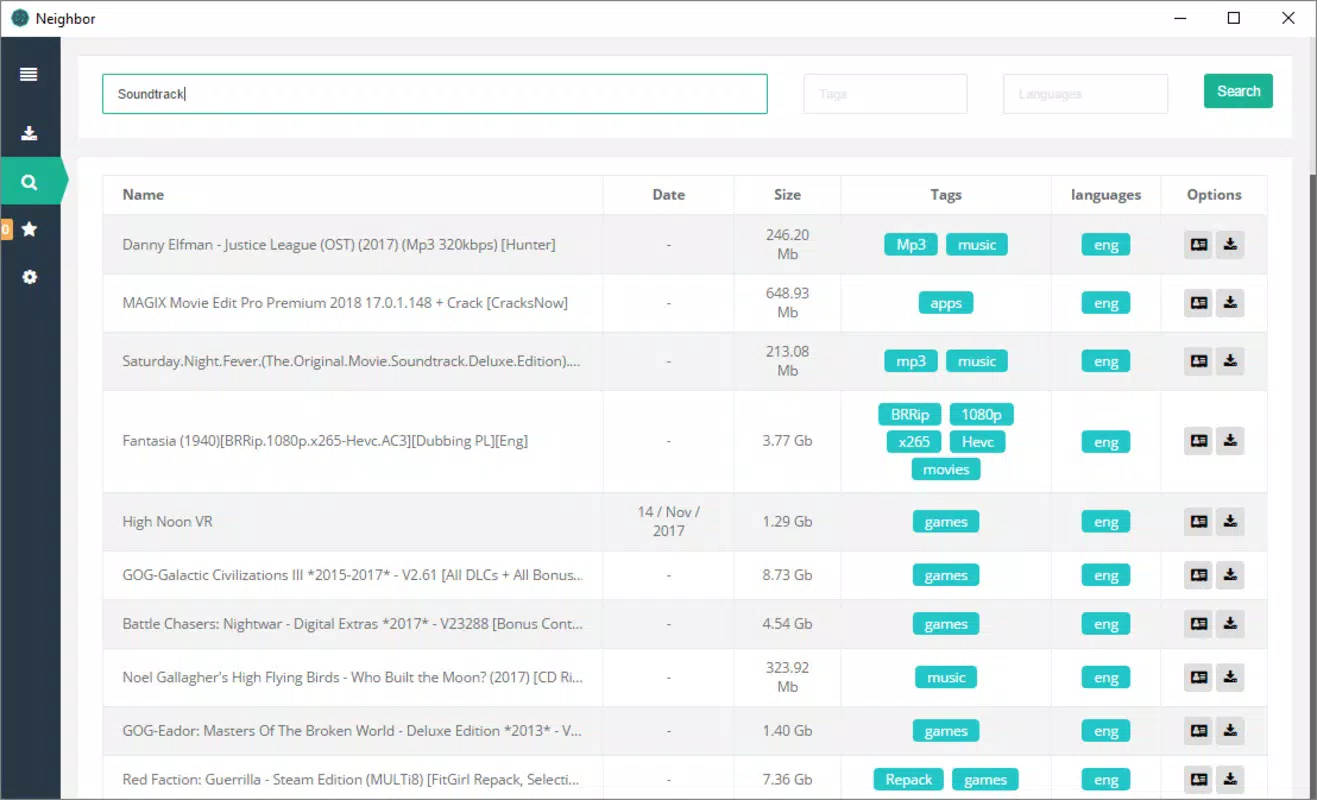Screen dimensions: 1317x800
Task: View details card for MAGIX Movie Edit row
Action: tap(1198, 303)
